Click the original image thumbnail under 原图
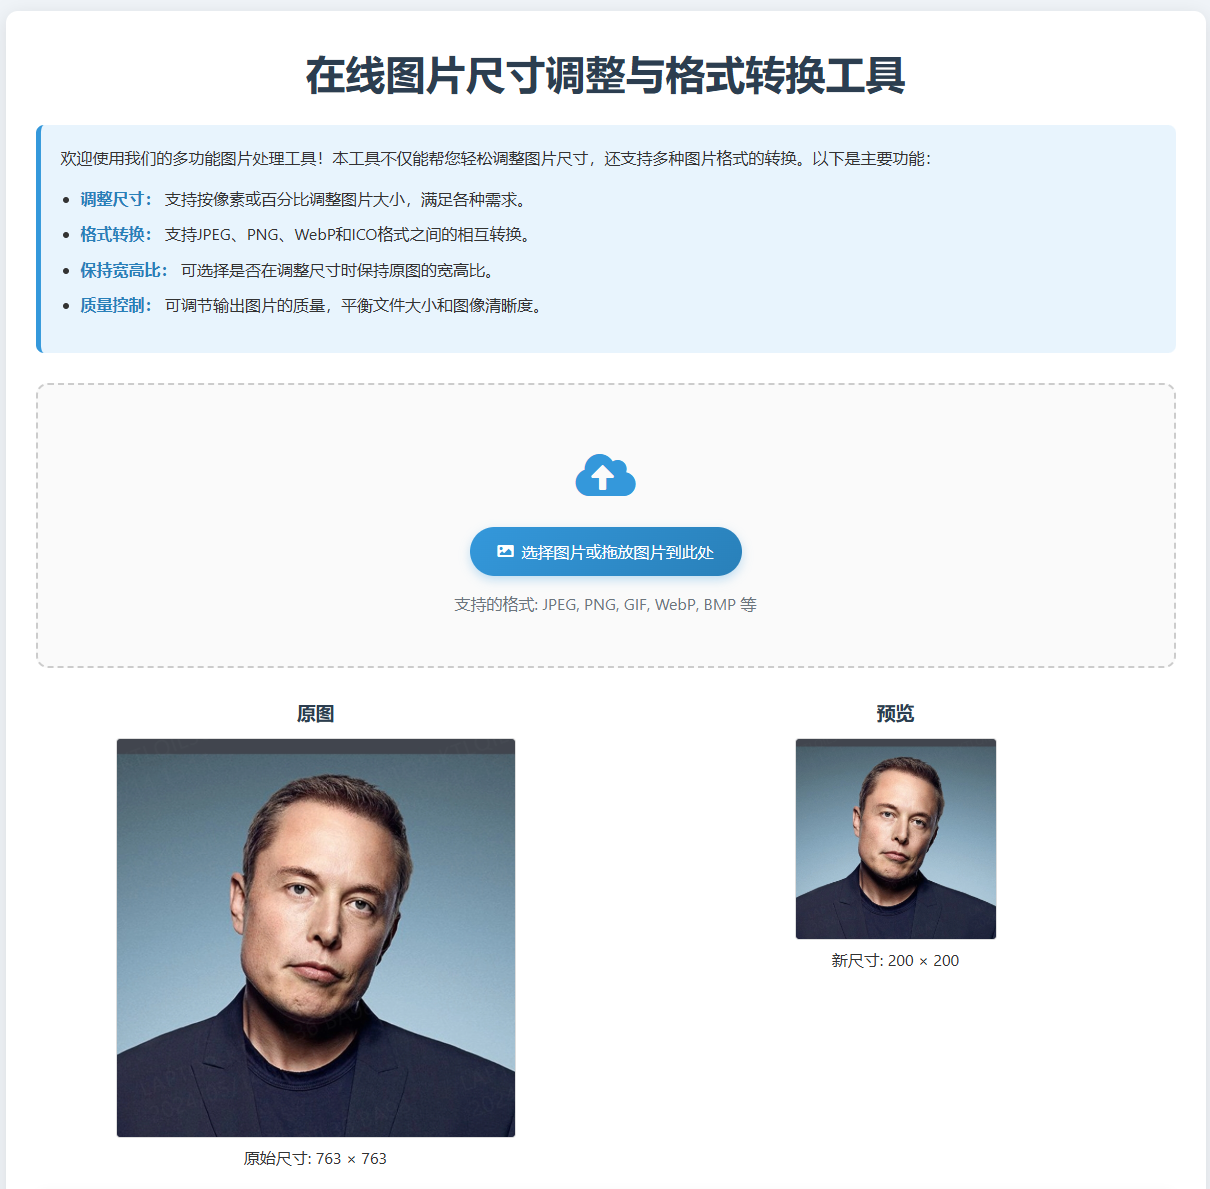This screenshot has width=1210, height=1189. point(316,938)
